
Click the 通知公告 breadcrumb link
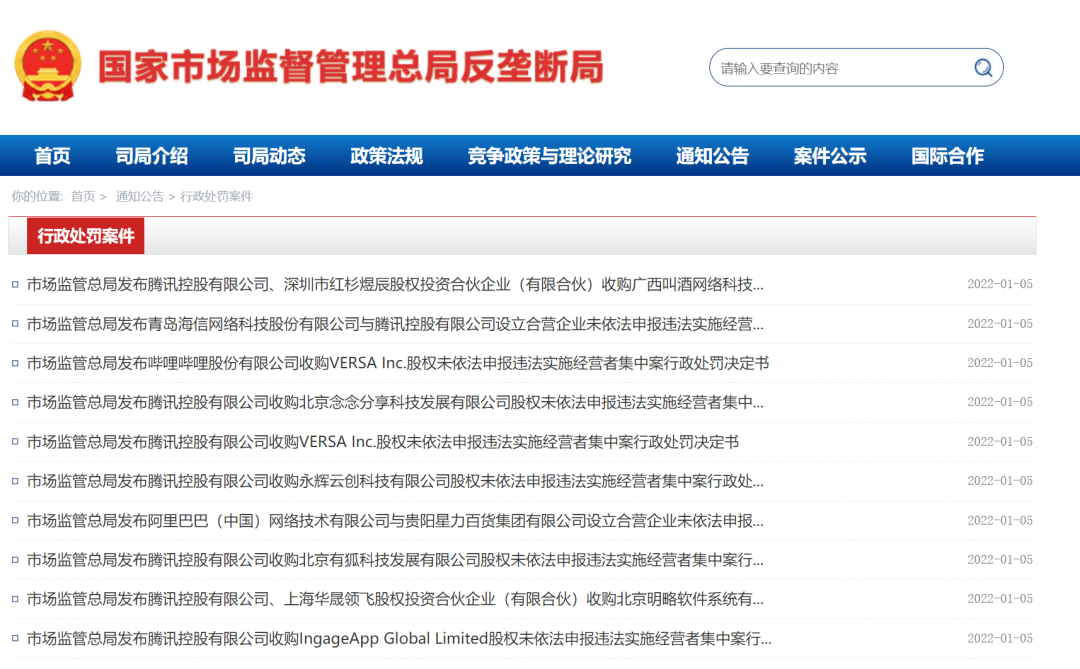[139, 196]
